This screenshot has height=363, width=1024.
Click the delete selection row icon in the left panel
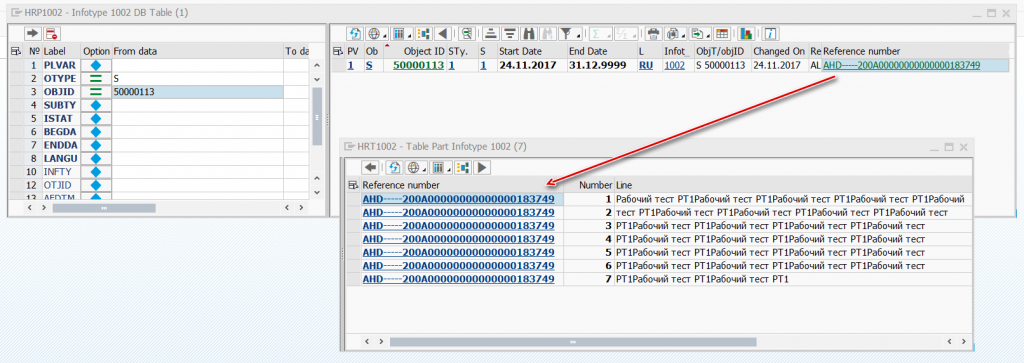click(x=52, y=33)
